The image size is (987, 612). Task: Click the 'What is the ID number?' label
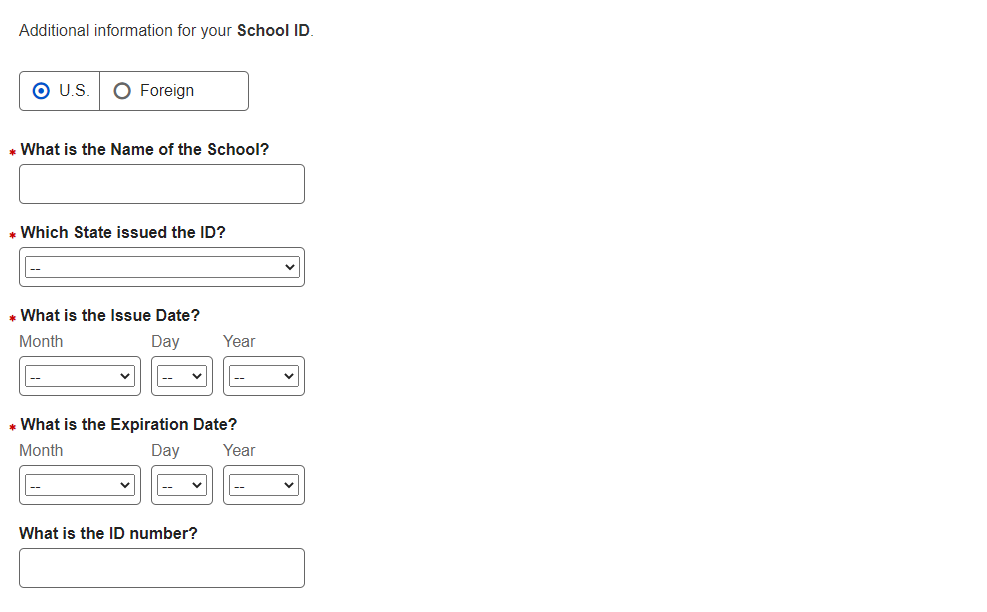tap(108, 534)
